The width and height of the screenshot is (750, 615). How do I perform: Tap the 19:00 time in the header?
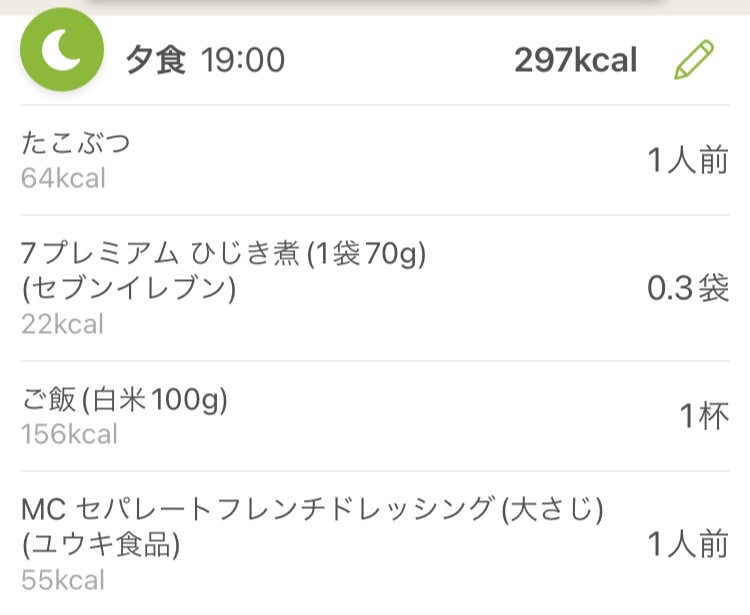pos(243,60)
